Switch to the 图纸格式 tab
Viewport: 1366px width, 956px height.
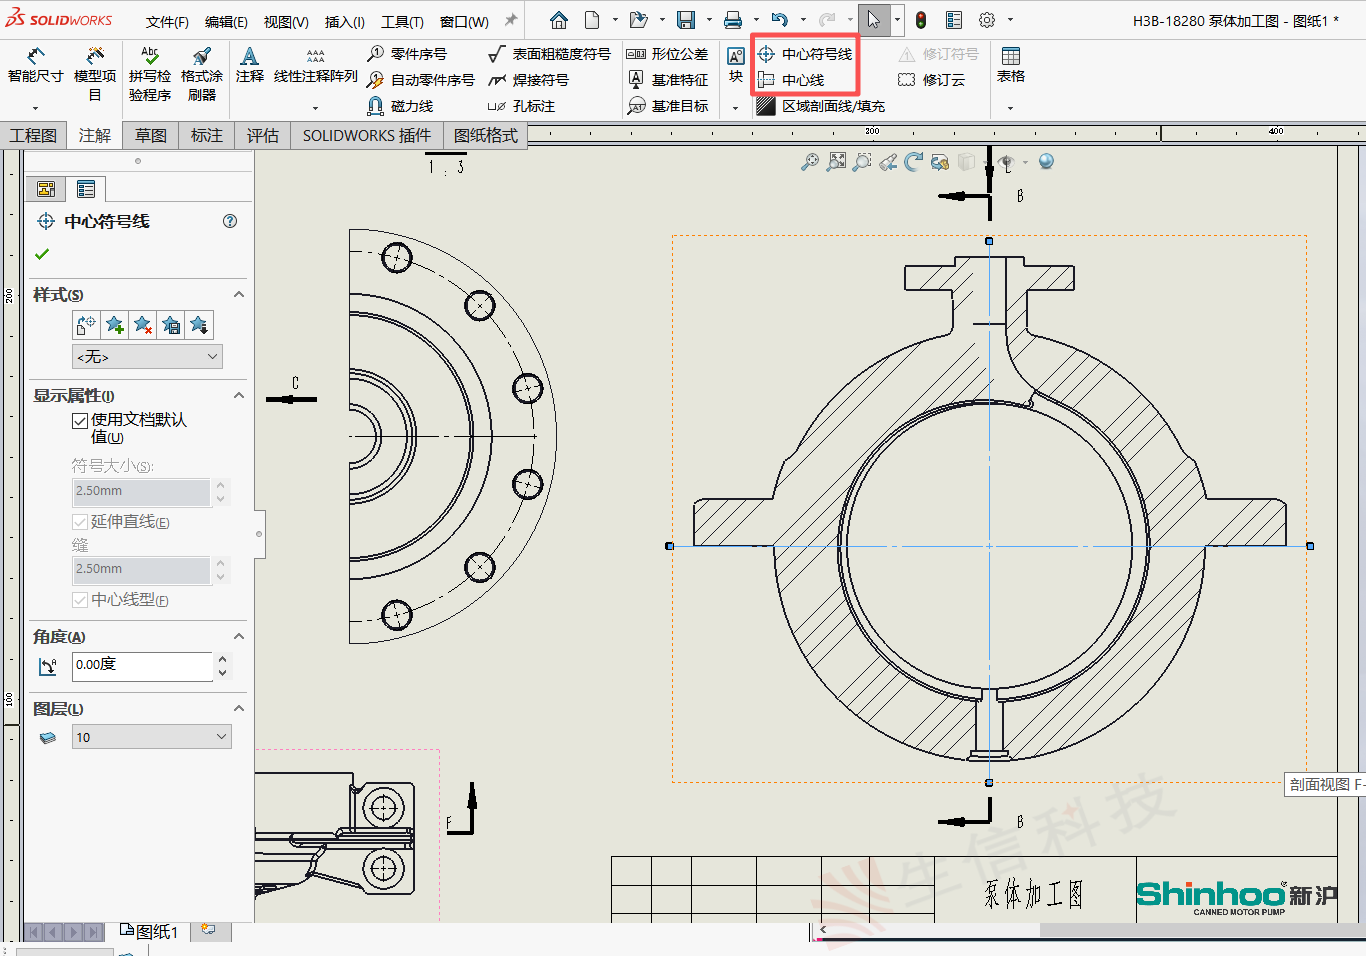pos(486,135)
